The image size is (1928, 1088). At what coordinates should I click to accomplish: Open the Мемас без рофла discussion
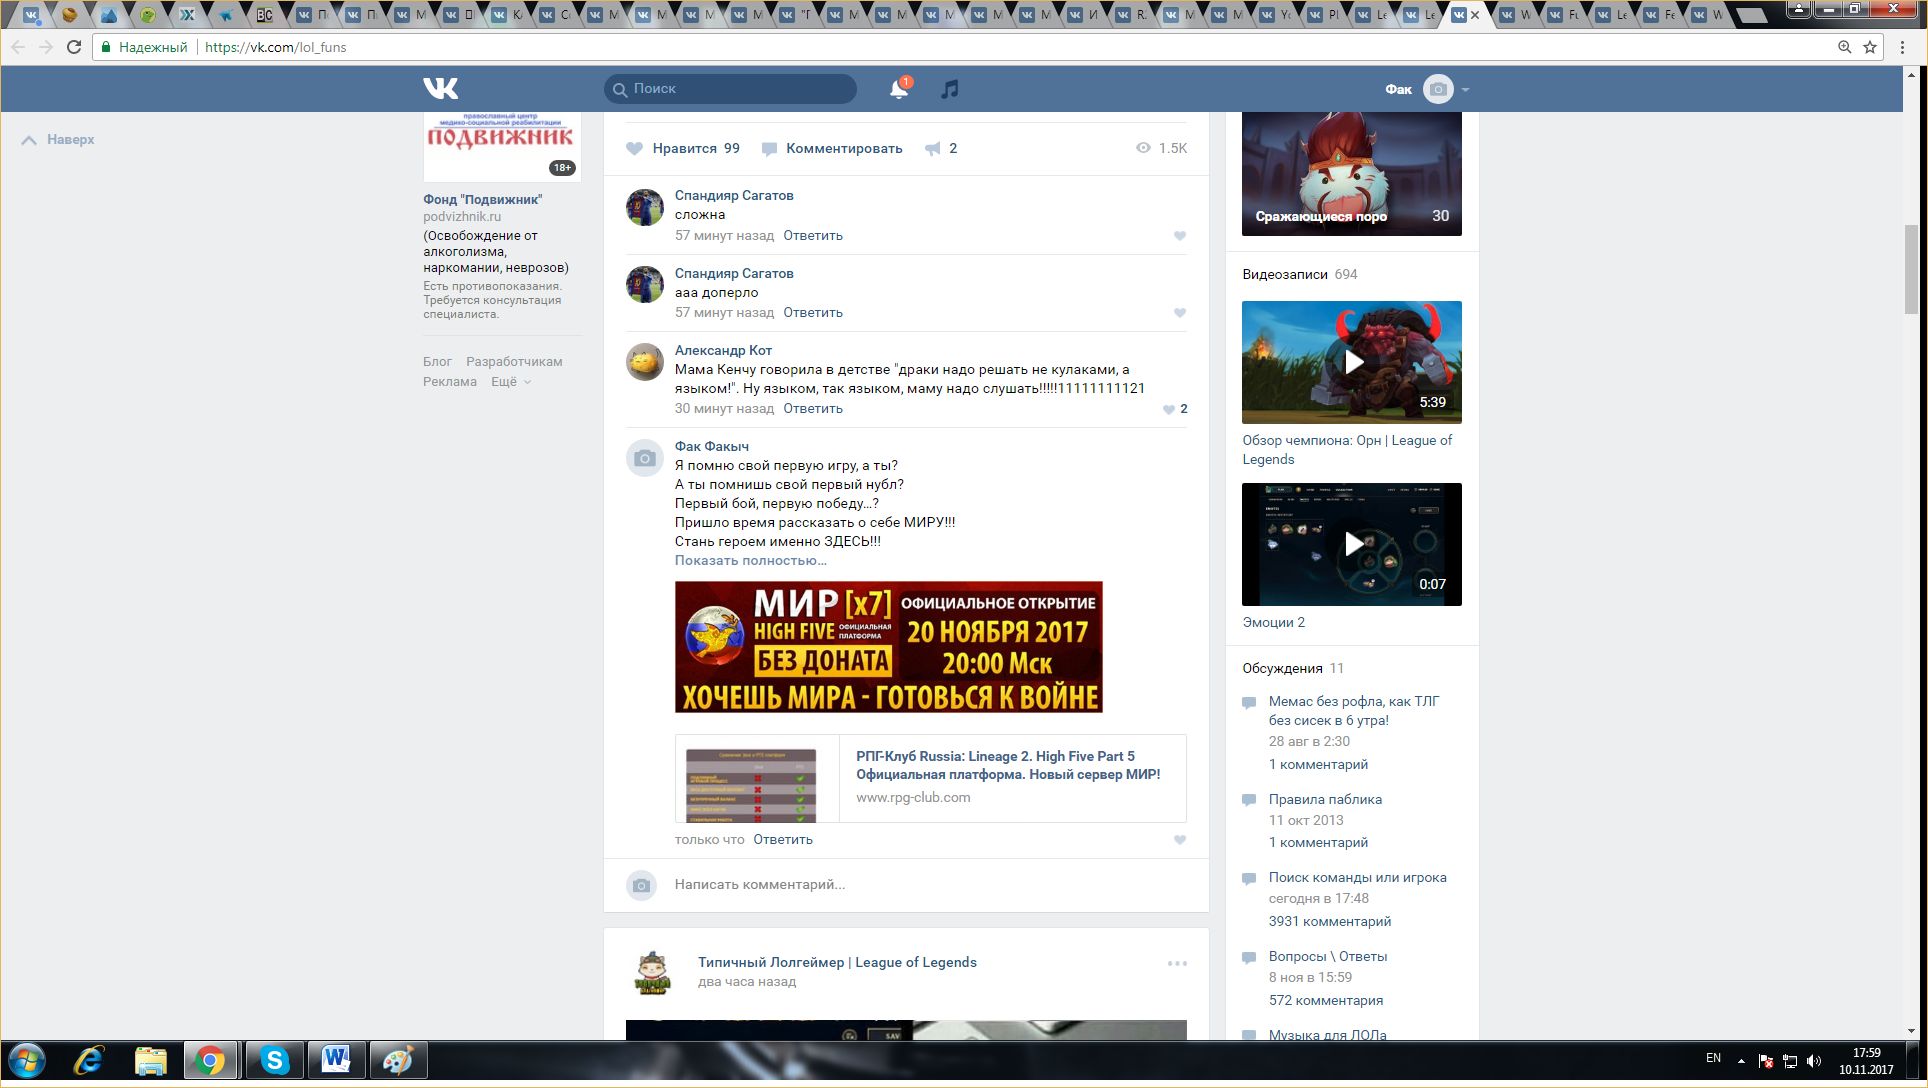coord(1354,711)
